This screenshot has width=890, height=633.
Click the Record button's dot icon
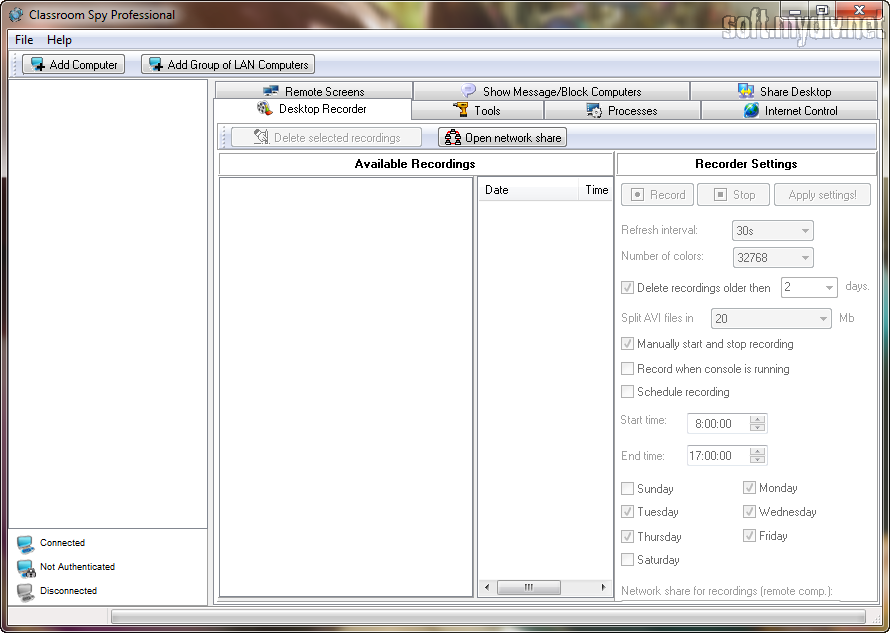coord(637,195)
